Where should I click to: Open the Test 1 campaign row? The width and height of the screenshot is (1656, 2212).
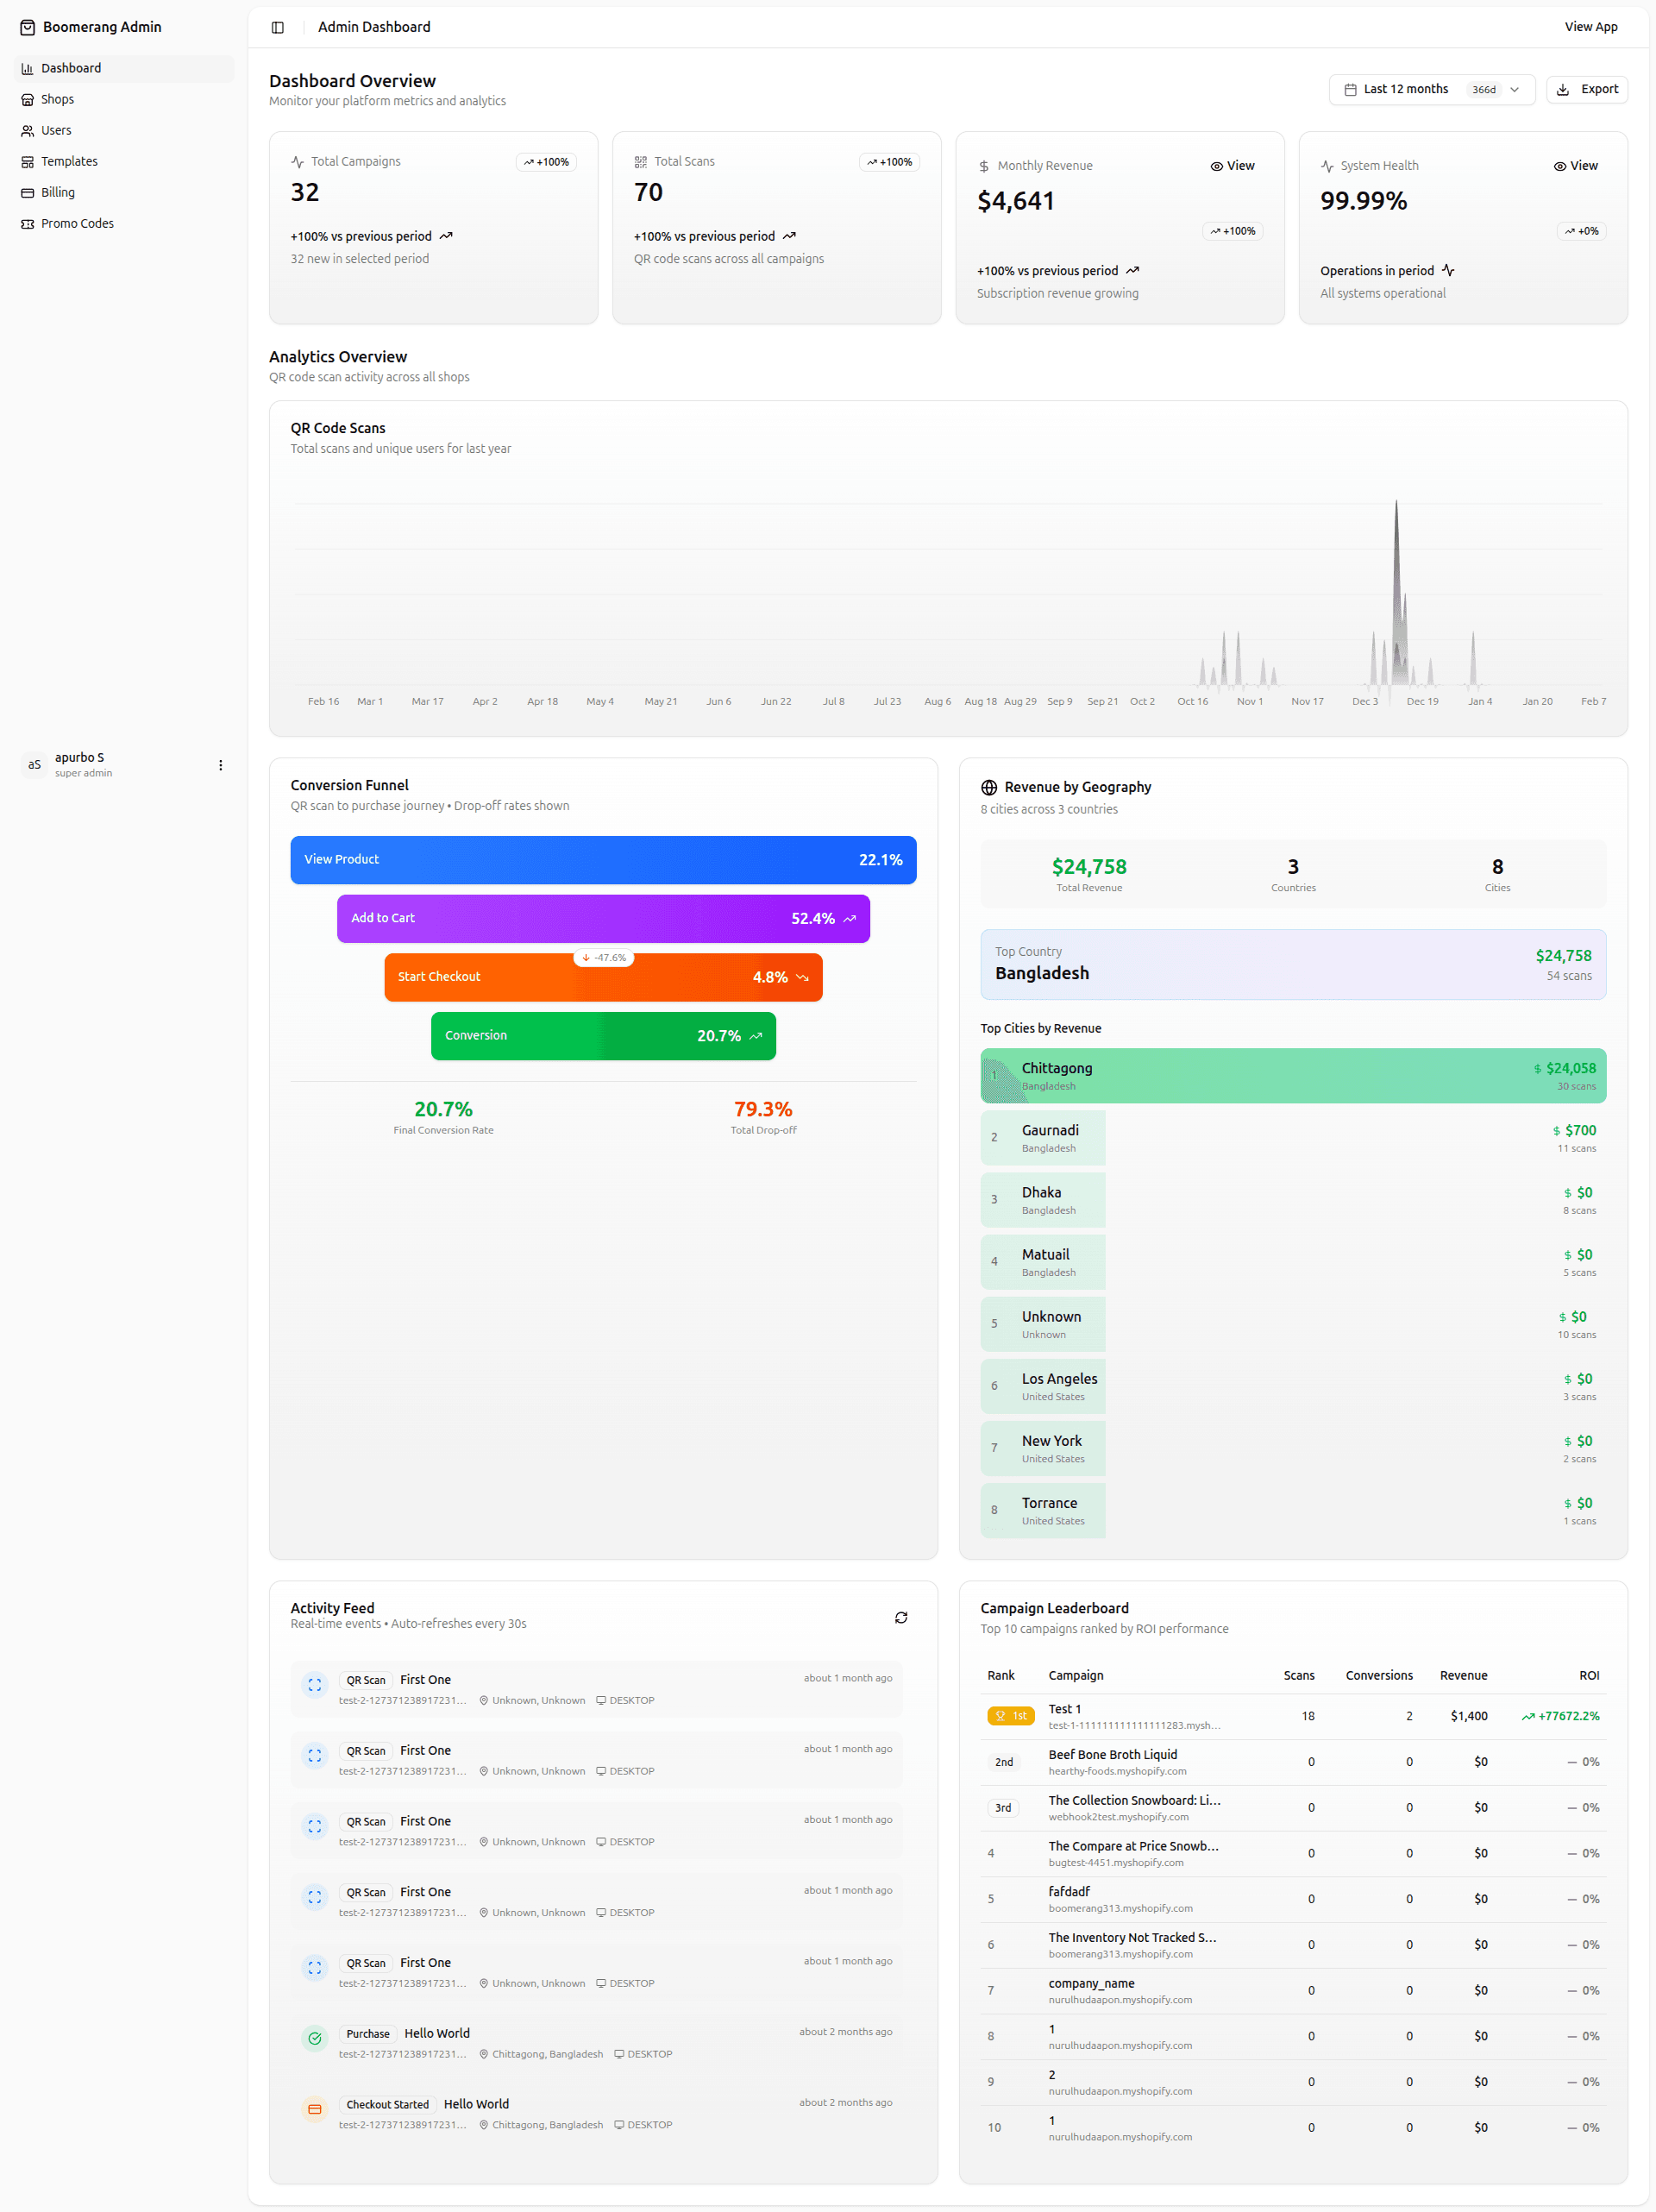(x=1293, y=1716)
